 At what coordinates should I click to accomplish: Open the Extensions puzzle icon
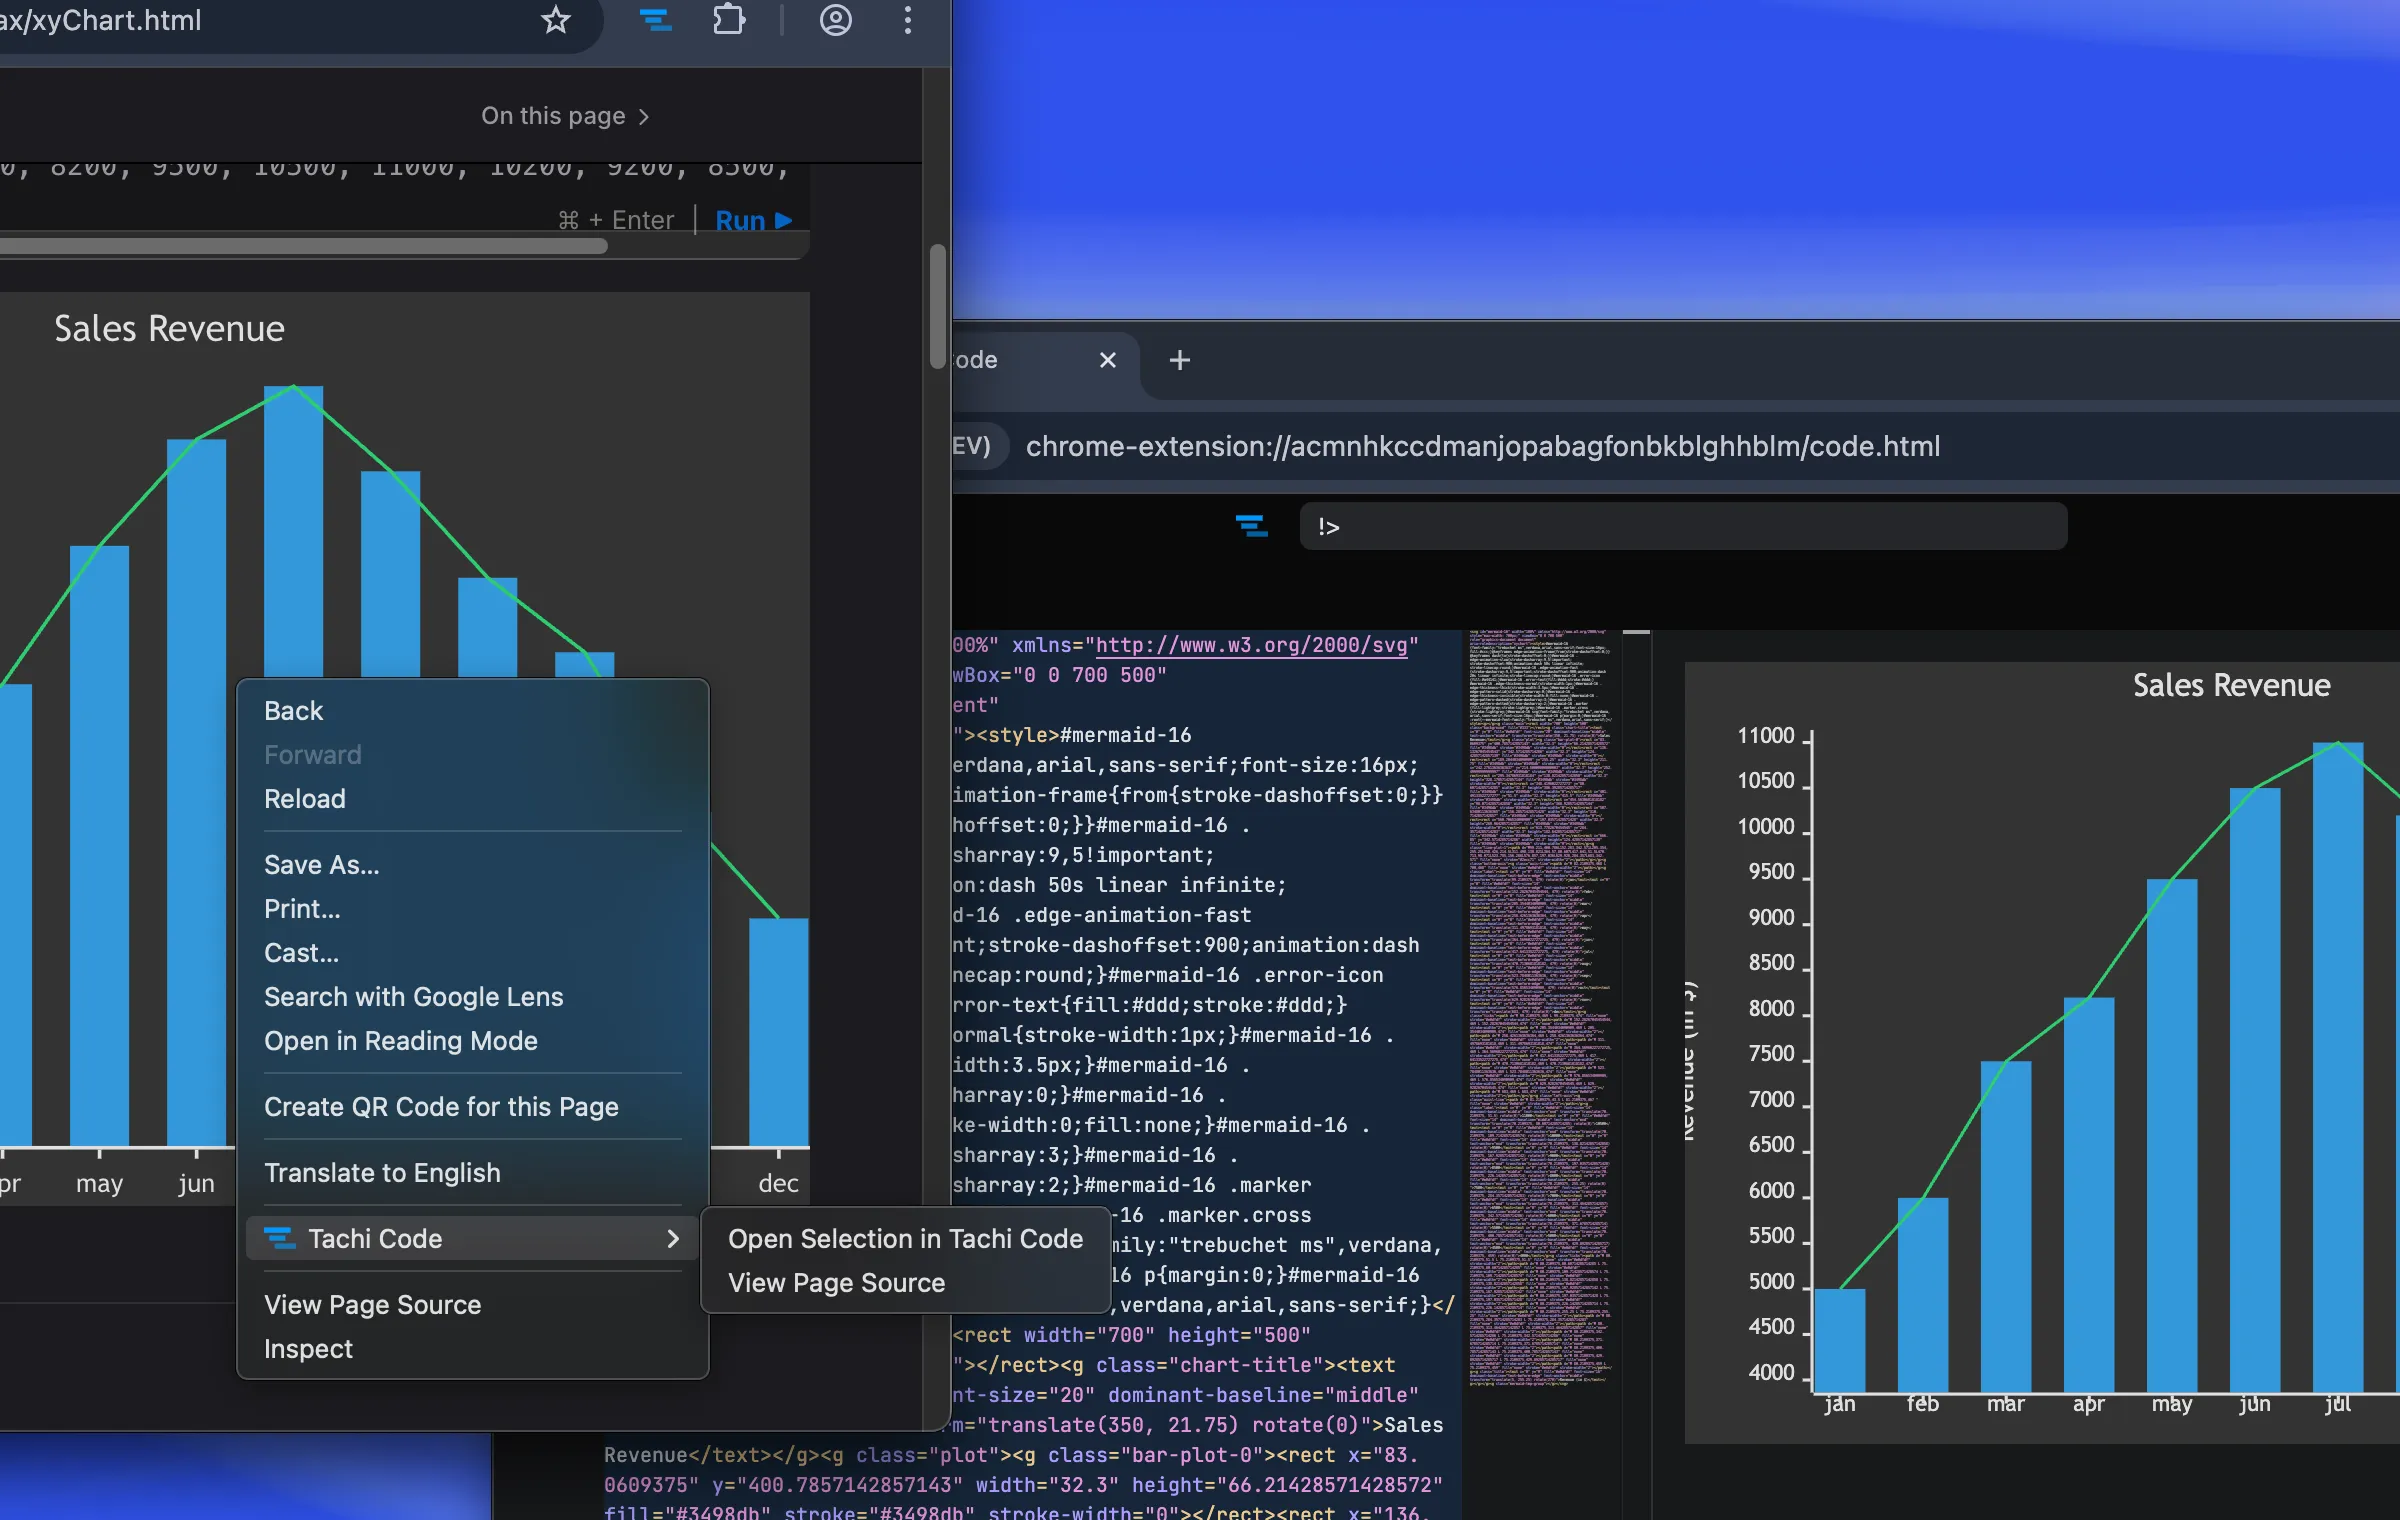click(729, 20)
